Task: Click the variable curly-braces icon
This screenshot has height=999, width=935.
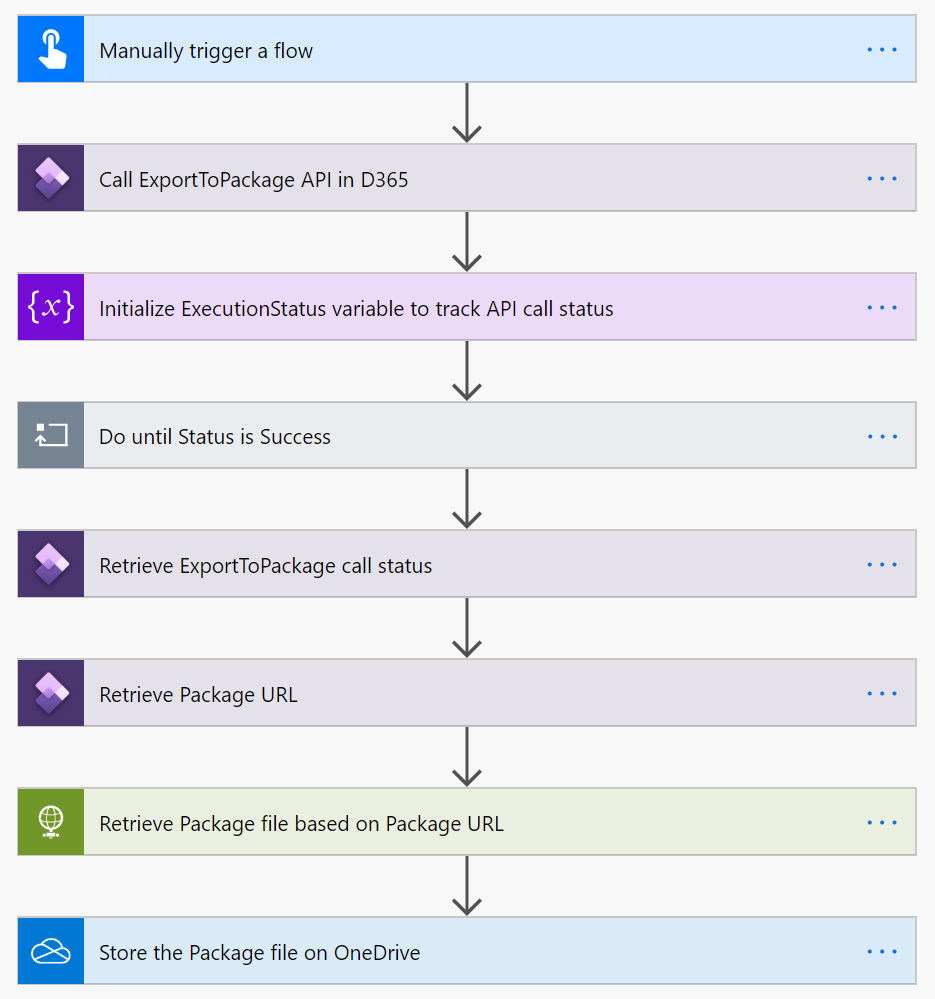Action: click(51, 307)
